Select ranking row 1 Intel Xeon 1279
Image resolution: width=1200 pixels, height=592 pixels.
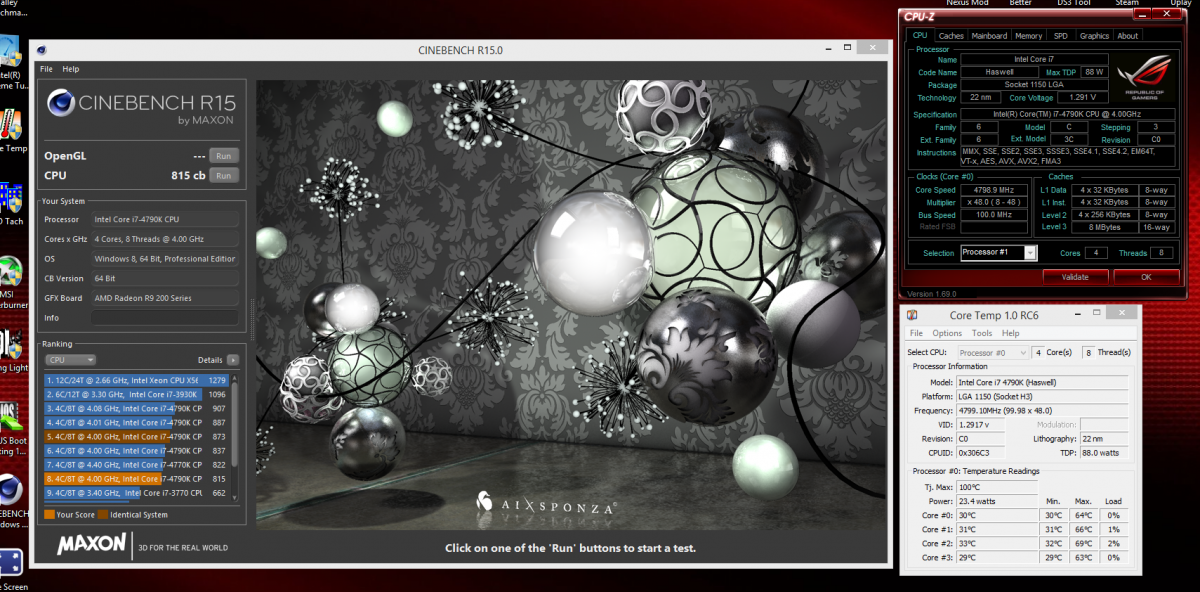tap(136, 380)
